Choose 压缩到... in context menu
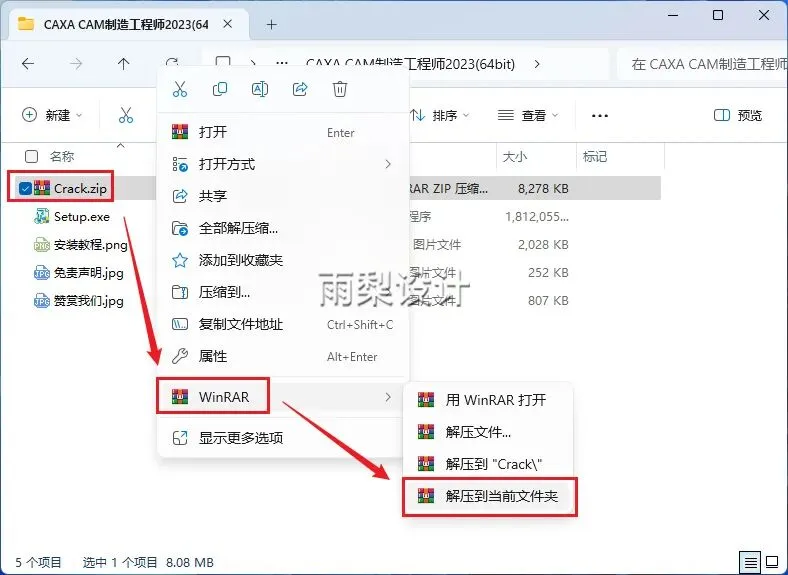Image resolution: width=788 pixels, height=575 pixels. coord(283,292)
